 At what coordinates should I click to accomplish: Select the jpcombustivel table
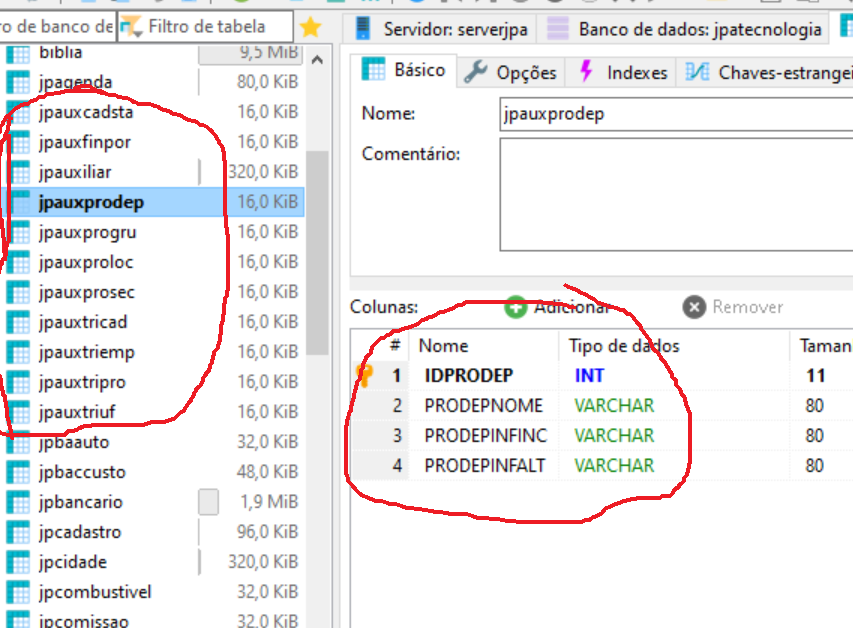coord(95,592)
